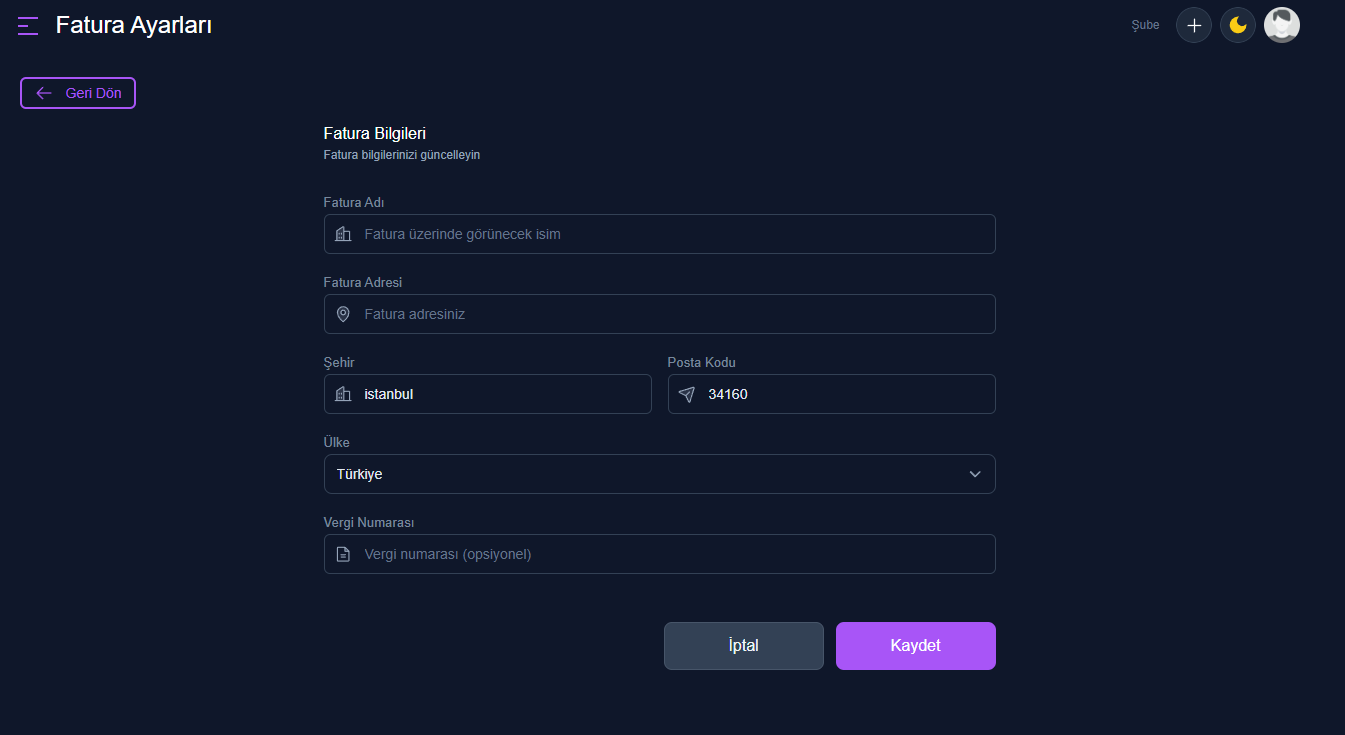Image resolution: width=1345 pixels, height=735 pixels.
Task: Open the Türkiye country selector
Action: [x=660, y=474]
